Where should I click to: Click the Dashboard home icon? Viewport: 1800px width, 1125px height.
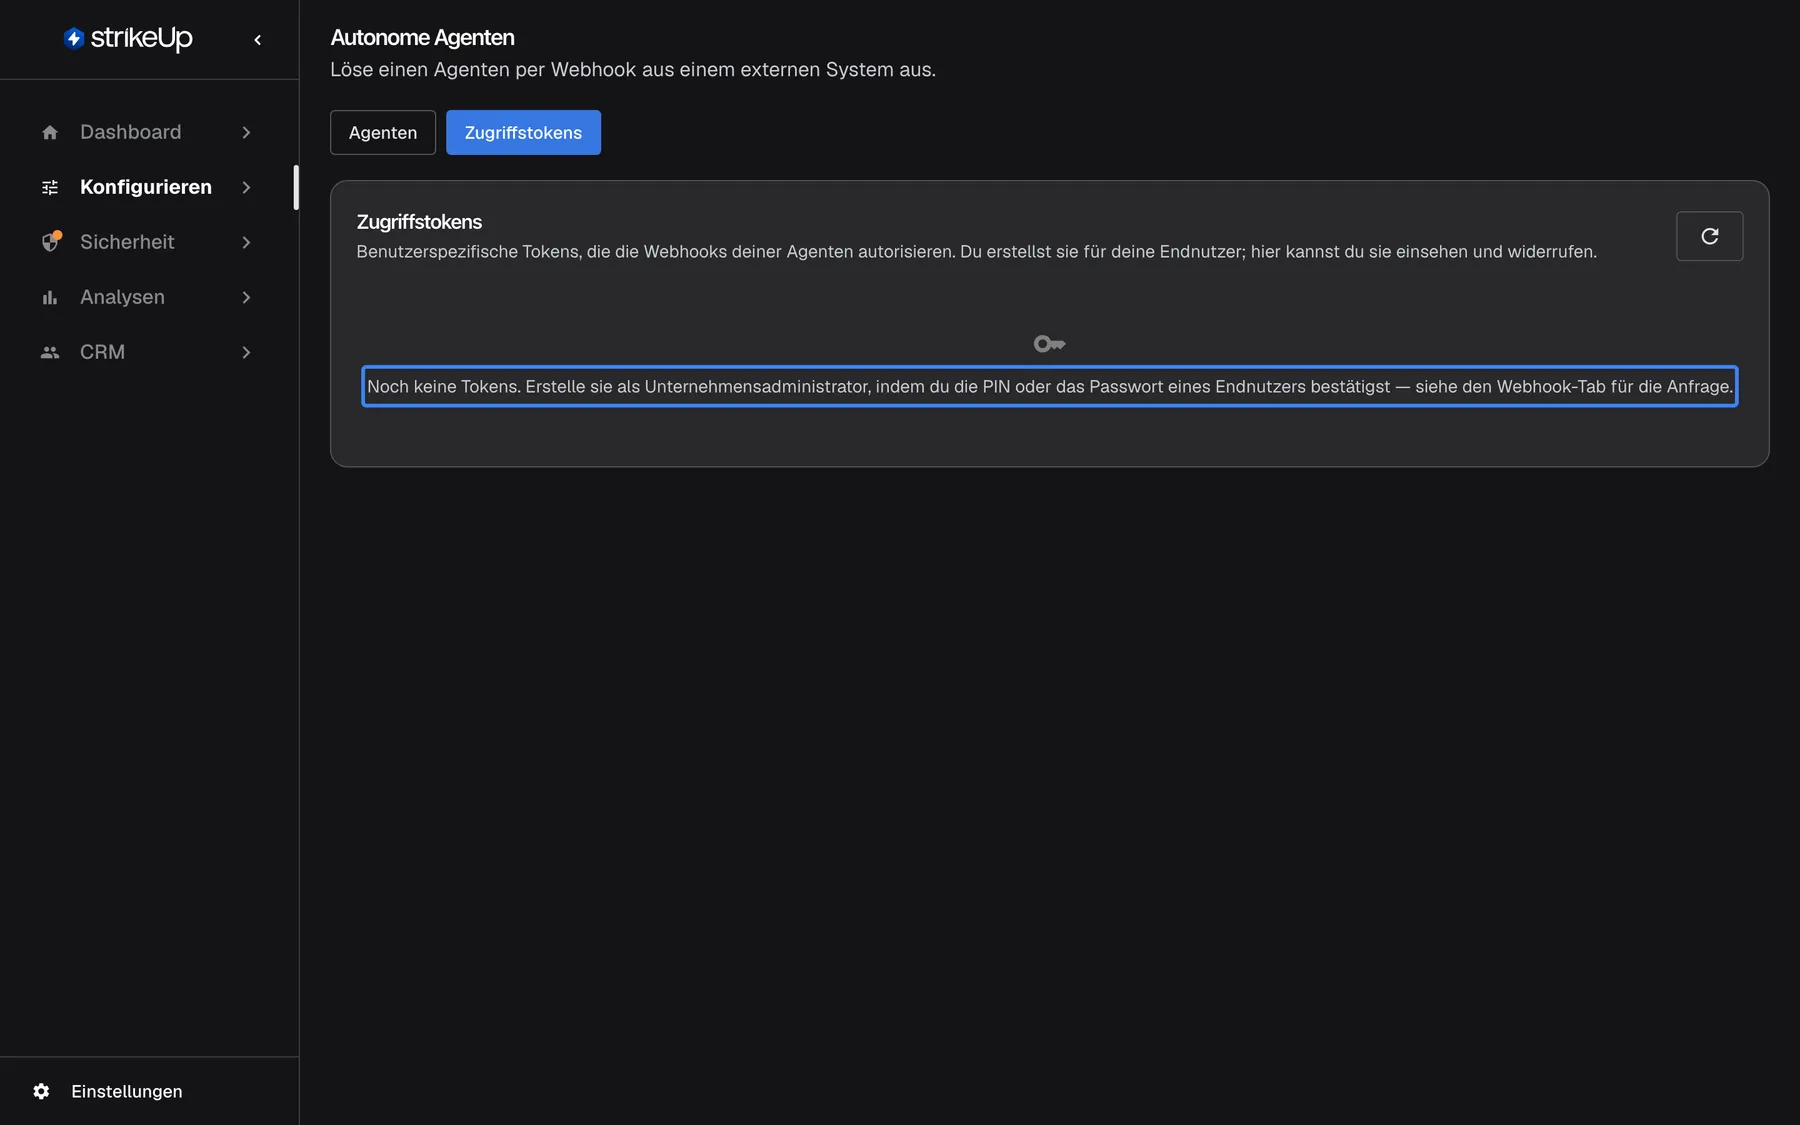[x=50, y=132]
